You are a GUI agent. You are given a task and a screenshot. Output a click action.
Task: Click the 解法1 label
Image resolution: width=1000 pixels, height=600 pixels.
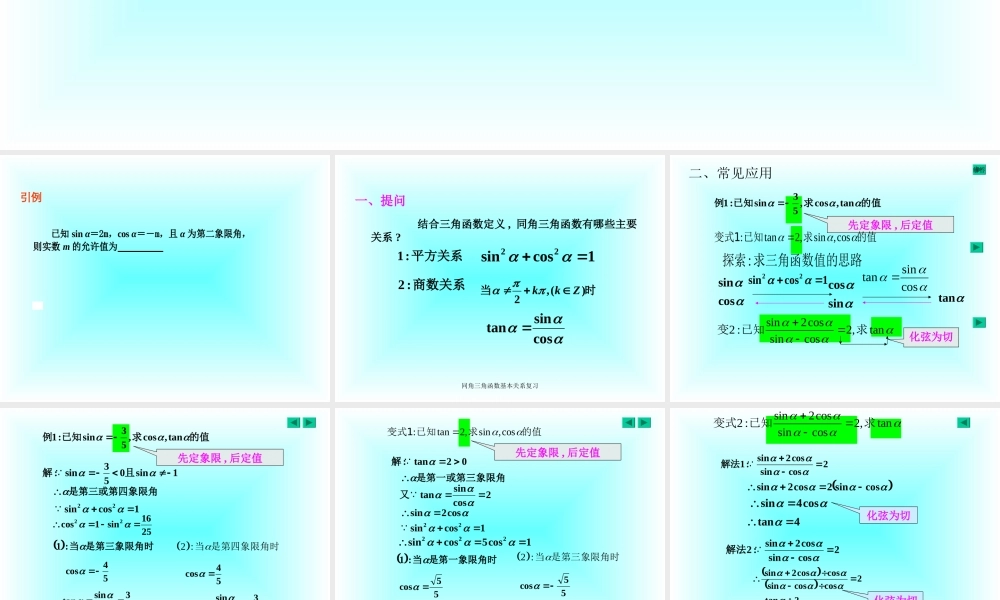pyautogui.click(x=737, y=464)
